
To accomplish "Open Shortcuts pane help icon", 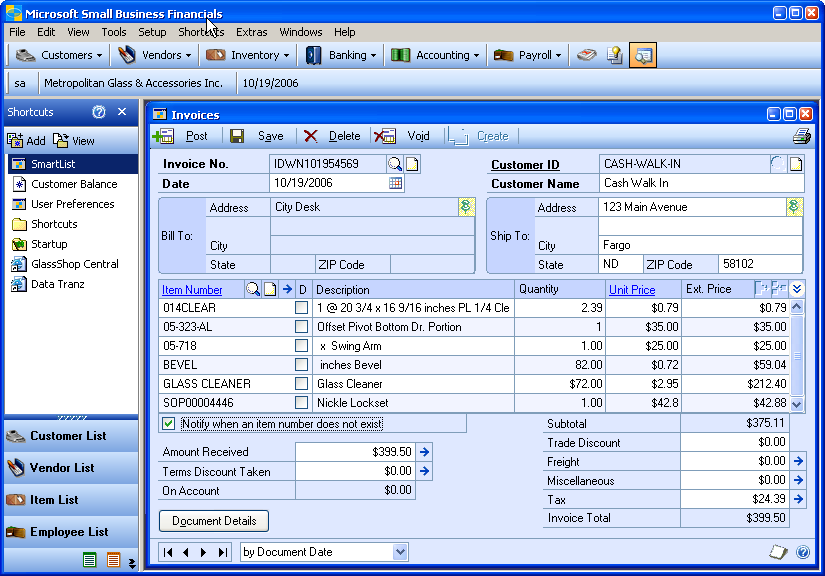I will click(99, 112).
